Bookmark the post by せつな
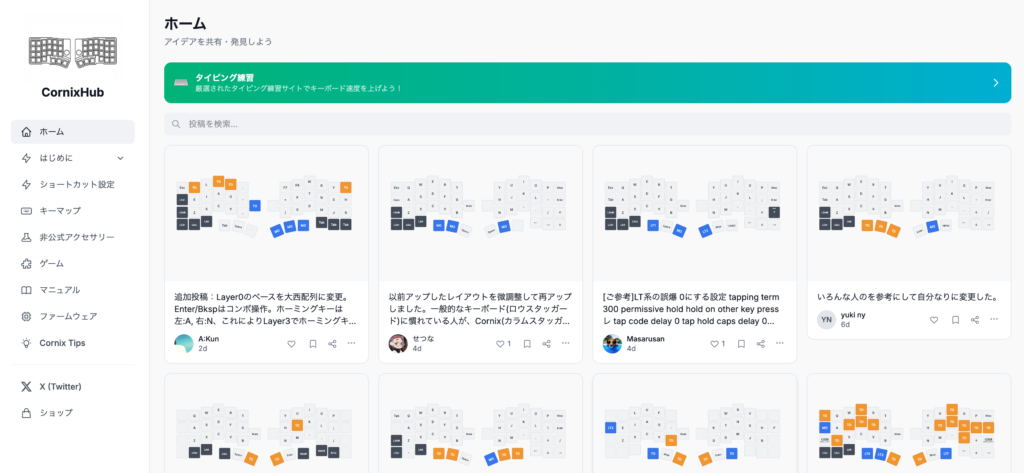Image resolution: width=1024 pixels, height=473 pixels. 526,343
